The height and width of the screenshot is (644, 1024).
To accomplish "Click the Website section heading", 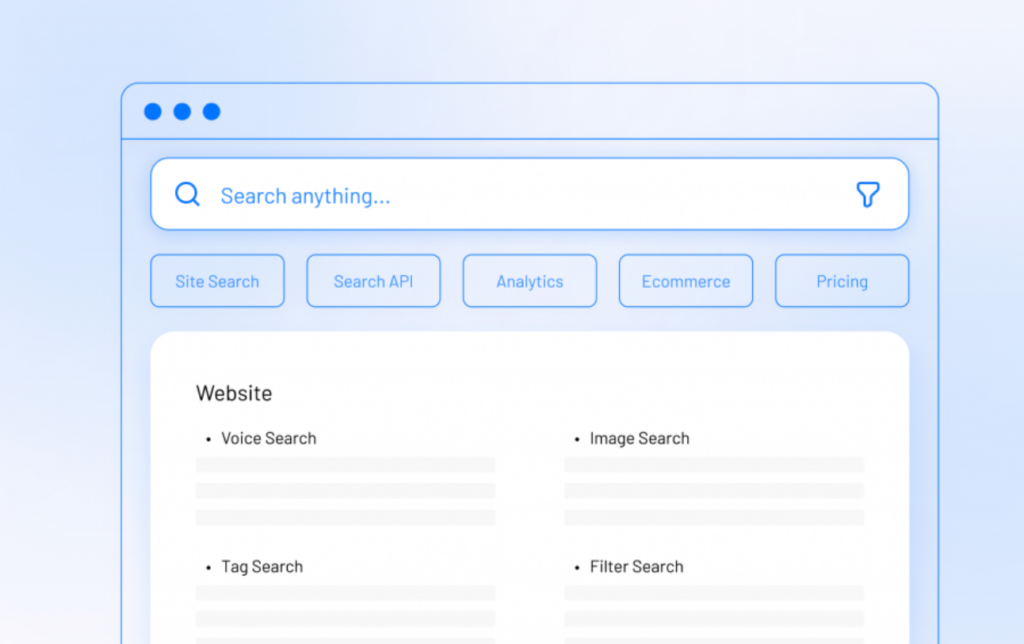I will point(234,393).
